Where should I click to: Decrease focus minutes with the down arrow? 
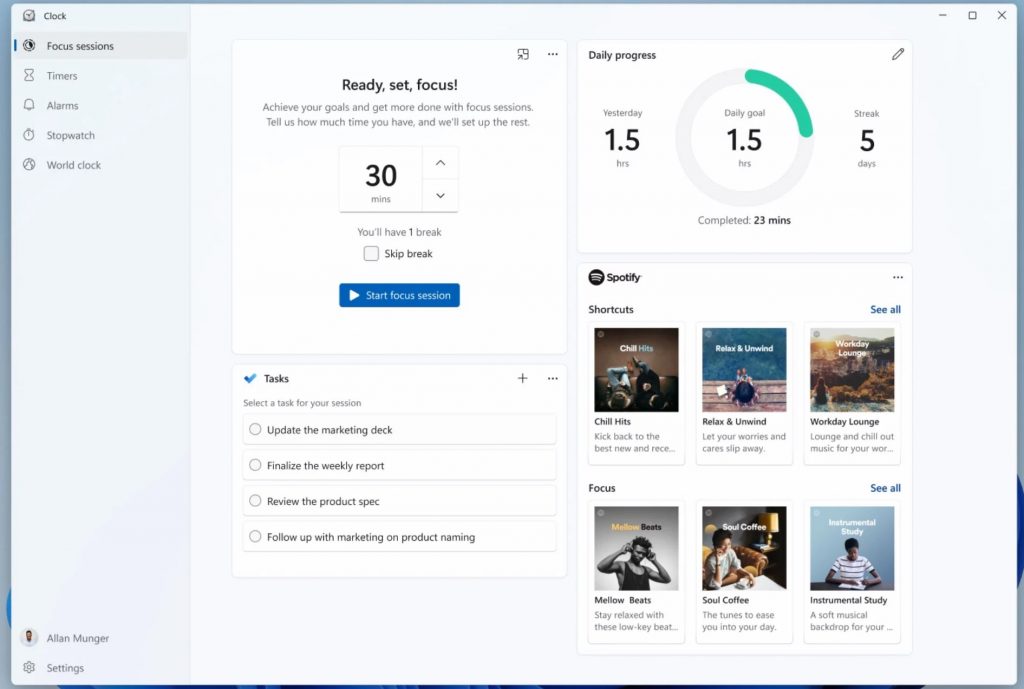[440, 196]
